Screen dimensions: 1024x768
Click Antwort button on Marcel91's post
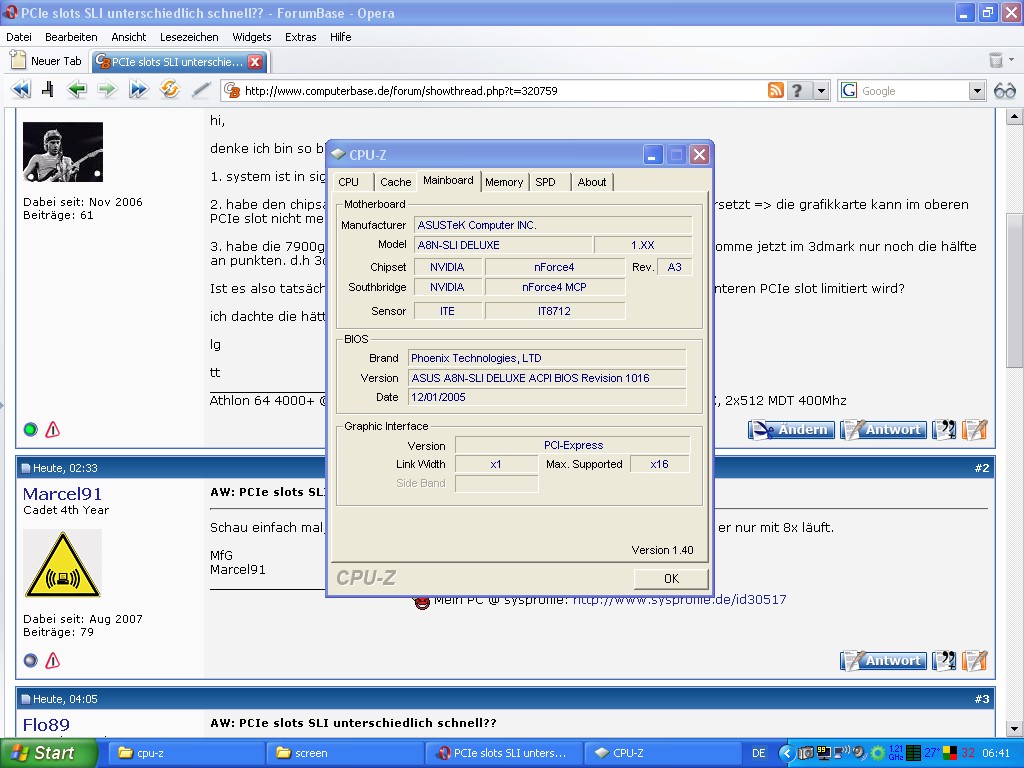pos(883,661)
